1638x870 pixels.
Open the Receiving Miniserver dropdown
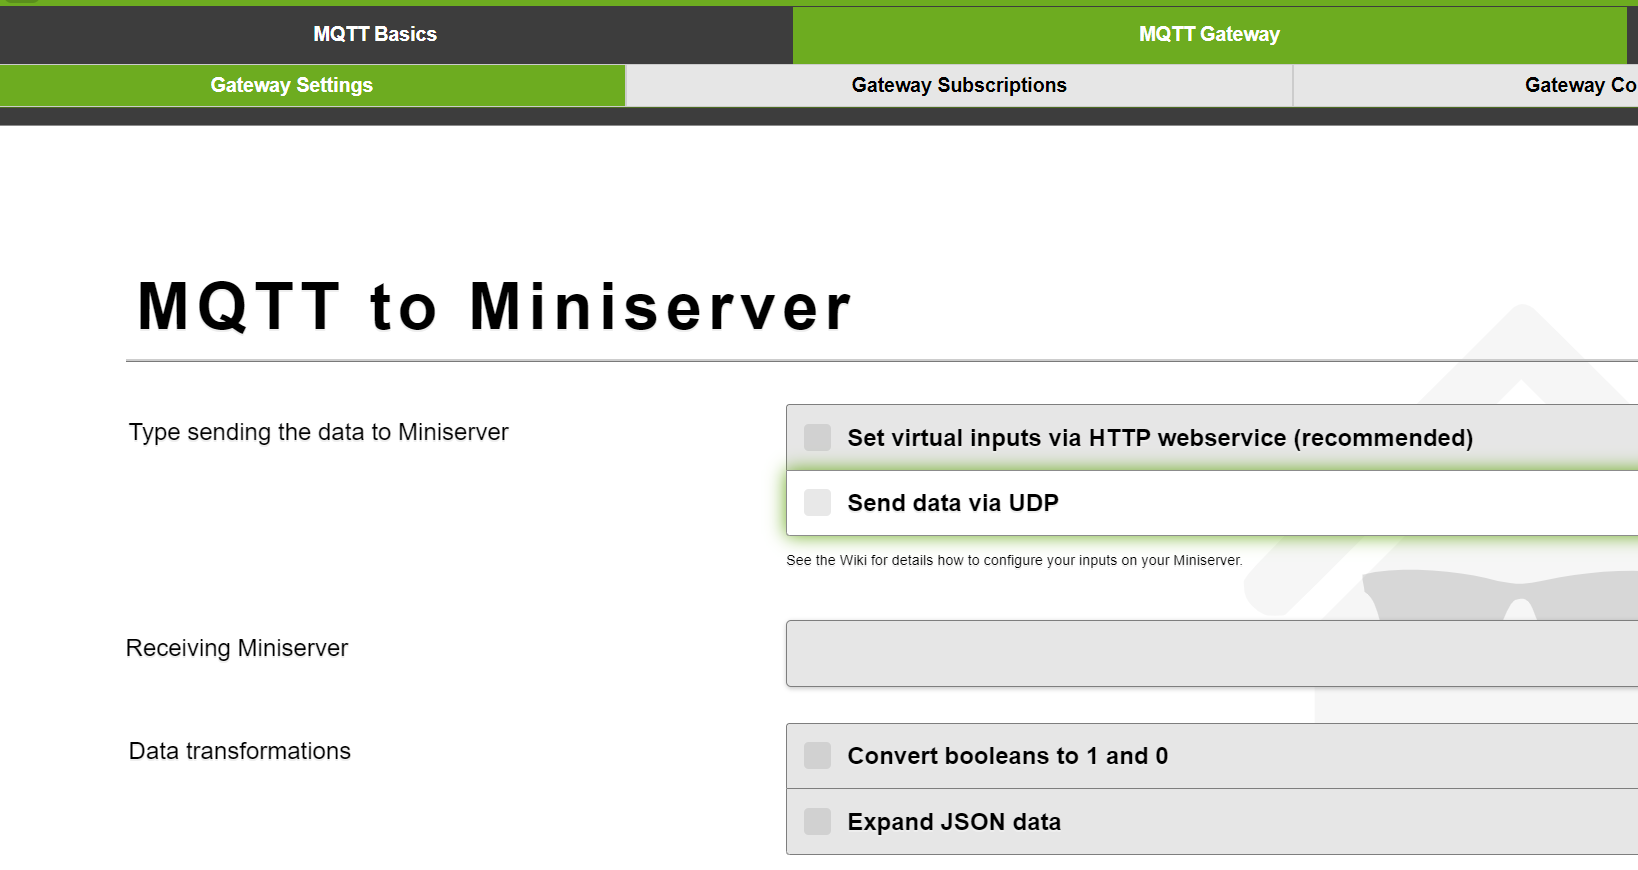[x=1212, y=653]
